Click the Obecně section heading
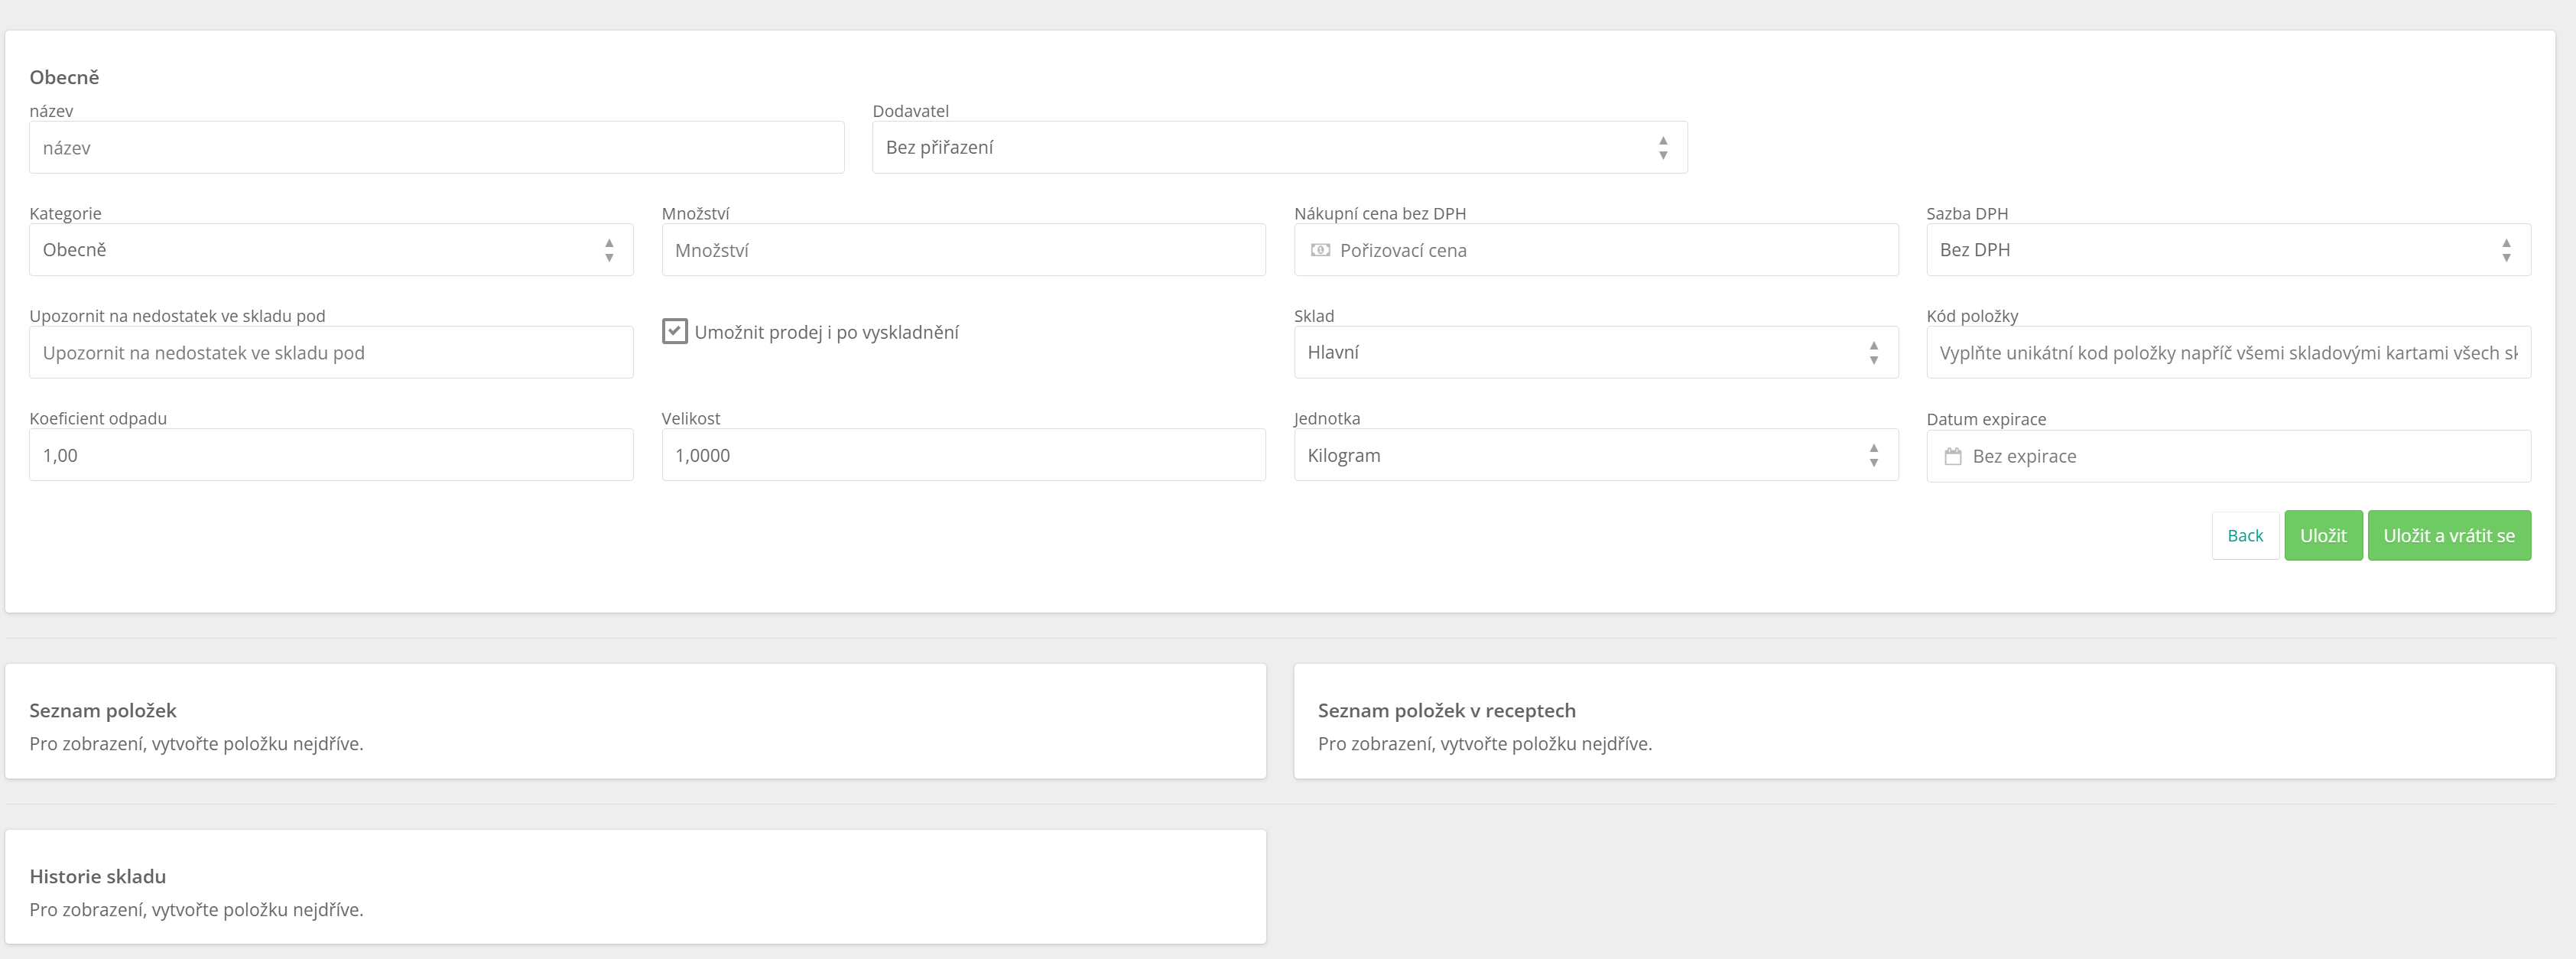Viewport: 2576px width, 959px height. coord(64,77)
